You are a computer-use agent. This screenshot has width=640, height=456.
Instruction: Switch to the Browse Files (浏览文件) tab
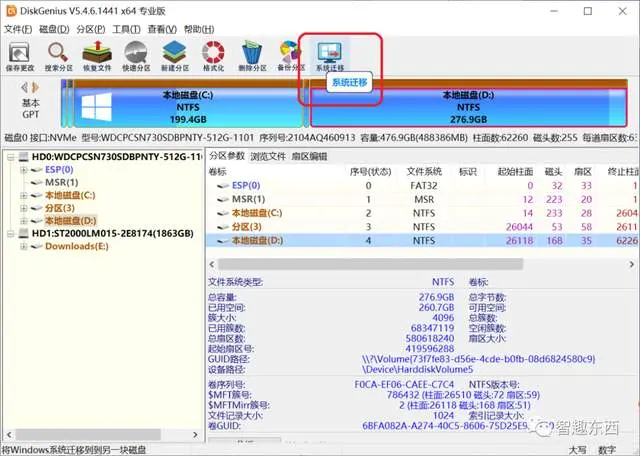point(268,156)
